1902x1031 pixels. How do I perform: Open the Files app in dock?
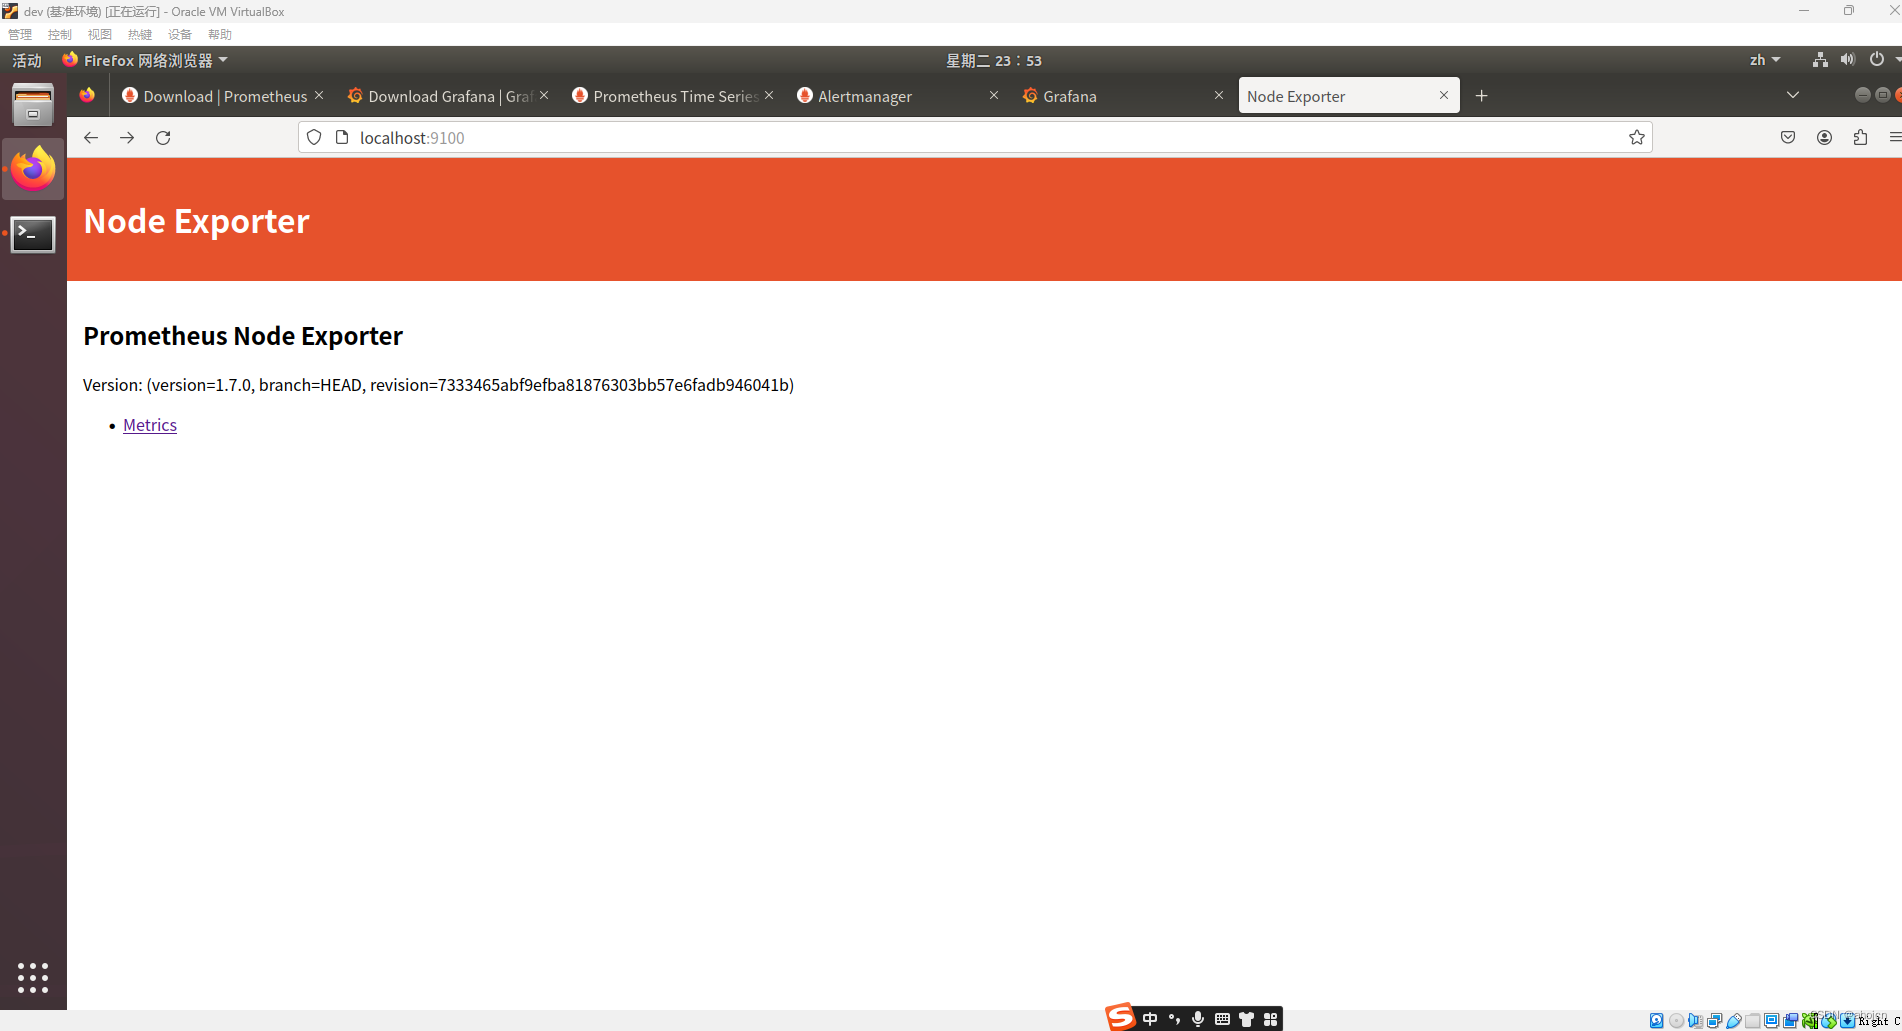[33, 105]
